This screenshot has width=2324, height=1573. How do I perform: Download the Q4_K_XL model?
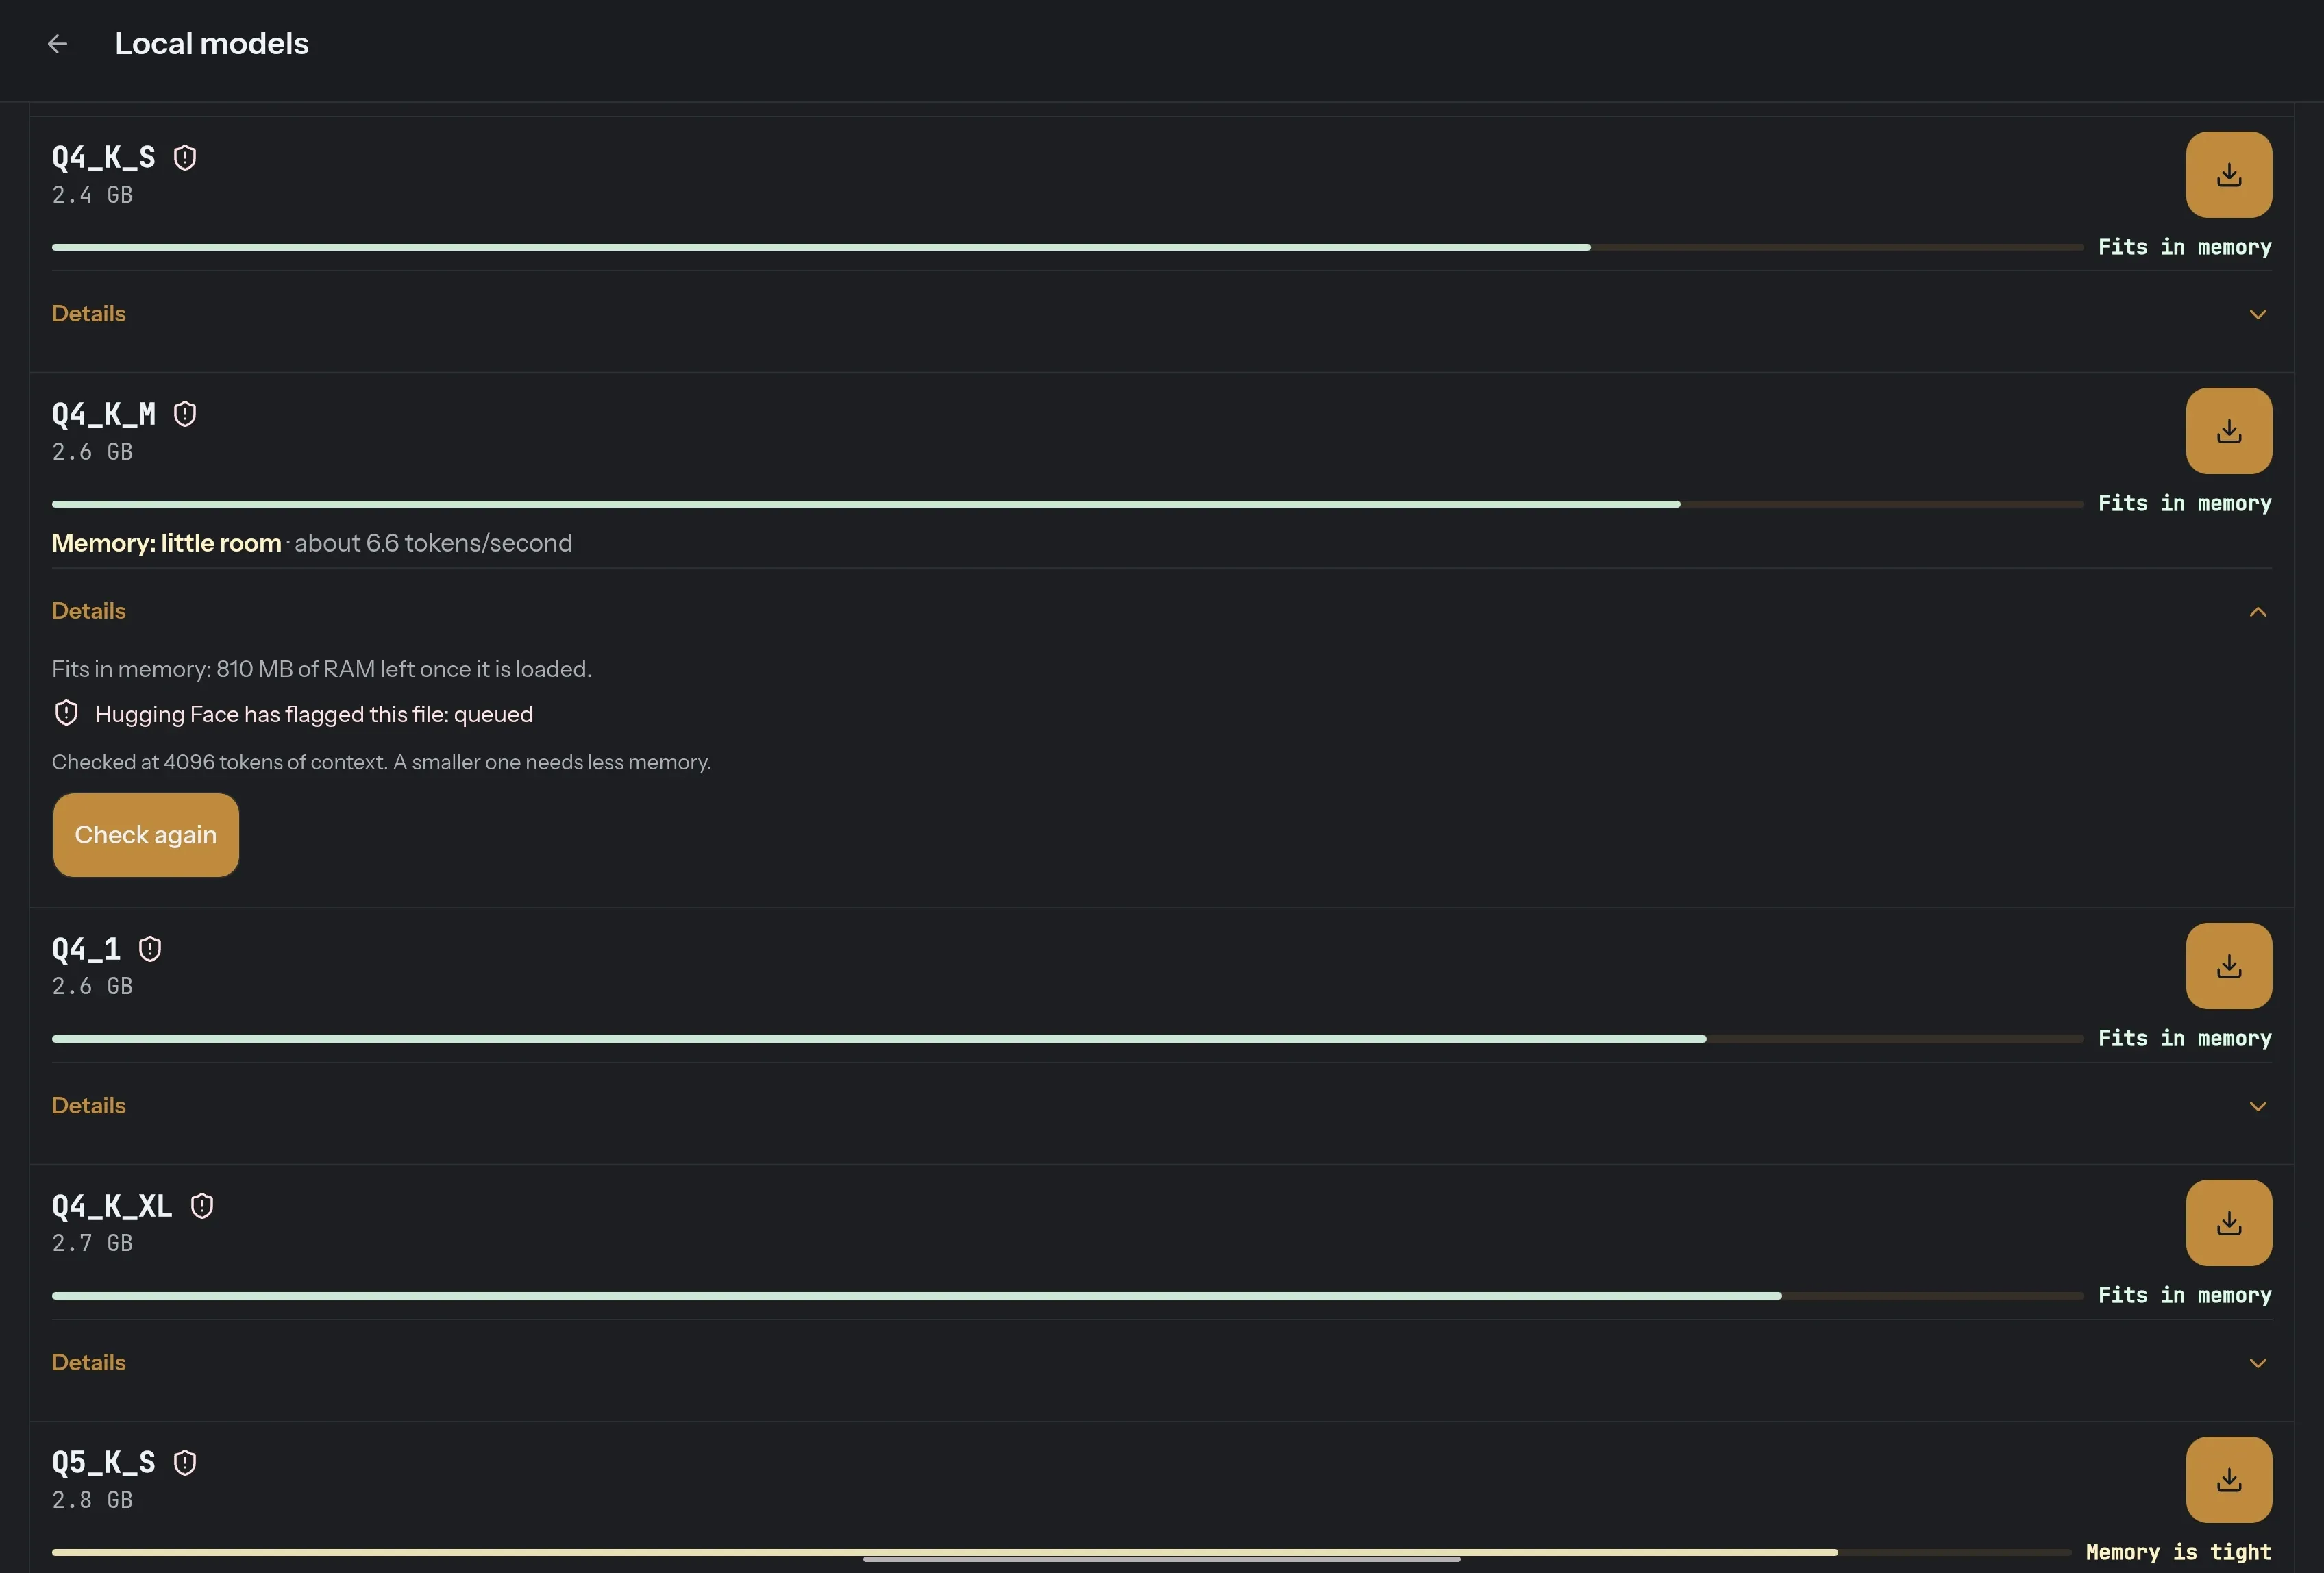coord(2228,1222)
